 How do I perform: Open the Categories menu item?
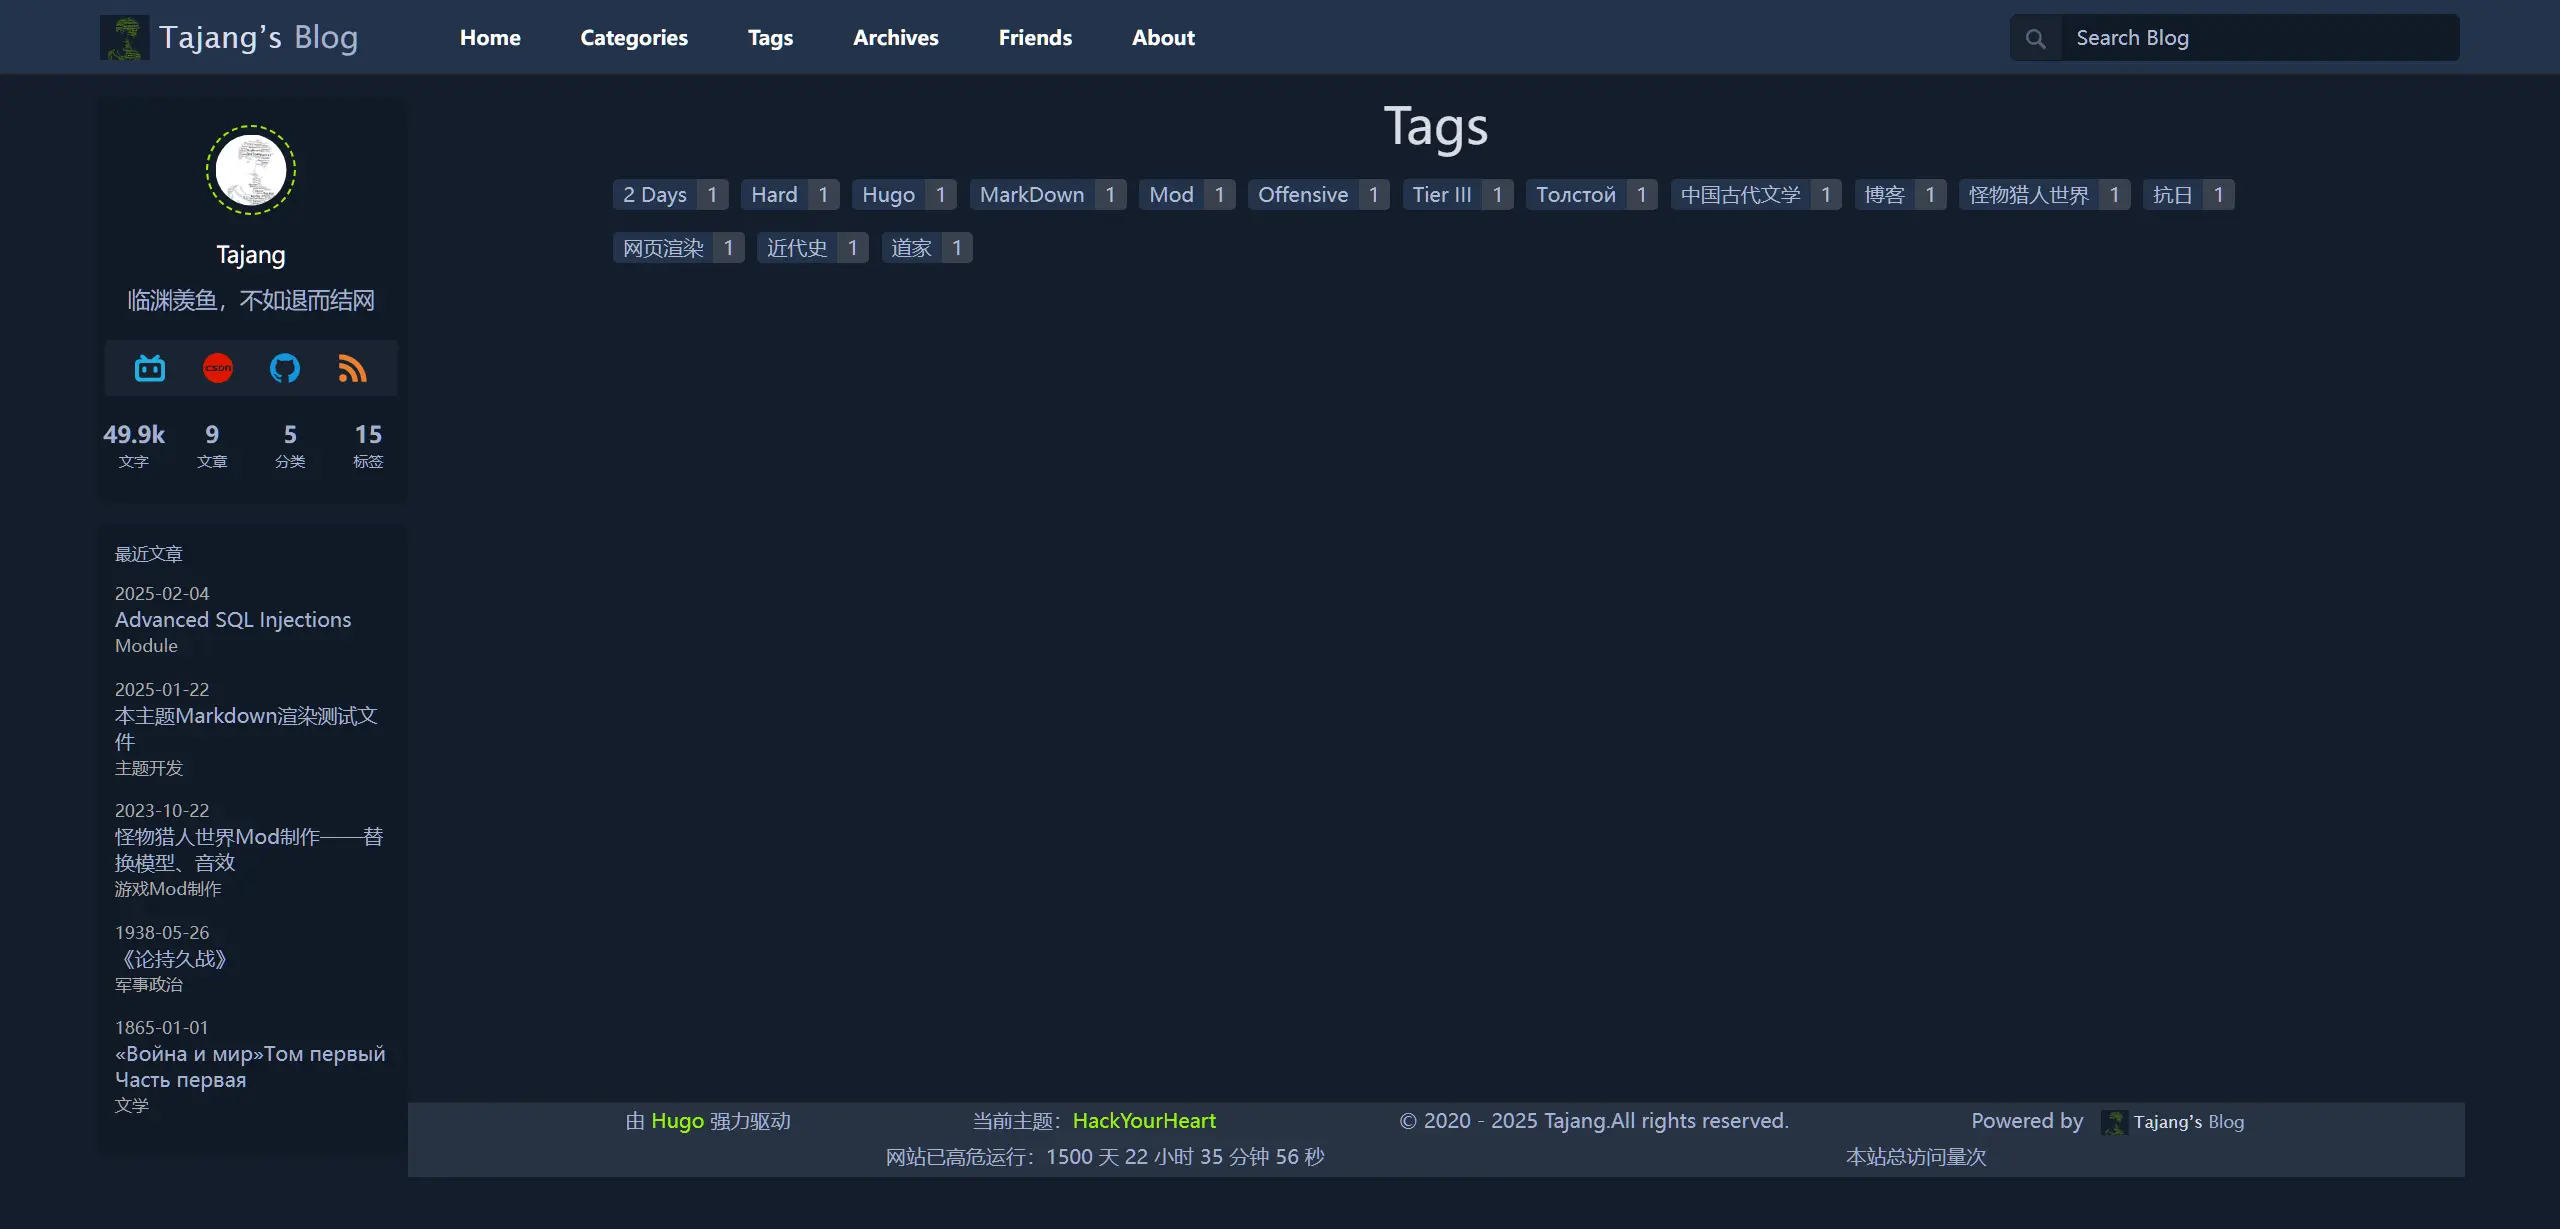pyautogui.click(x=634, y=38)
